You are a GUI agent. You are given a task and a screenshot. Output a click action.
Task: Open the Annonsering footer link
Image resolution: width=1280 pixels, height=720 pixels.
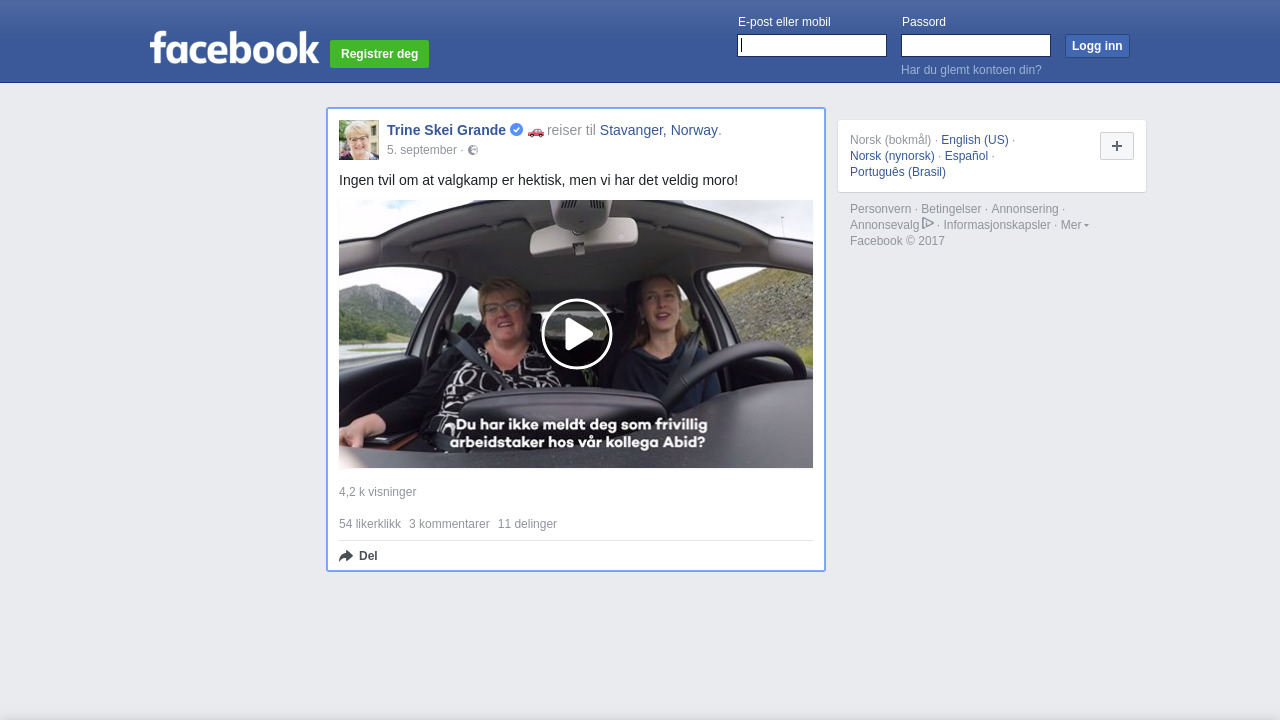[x=1025, y=209]
